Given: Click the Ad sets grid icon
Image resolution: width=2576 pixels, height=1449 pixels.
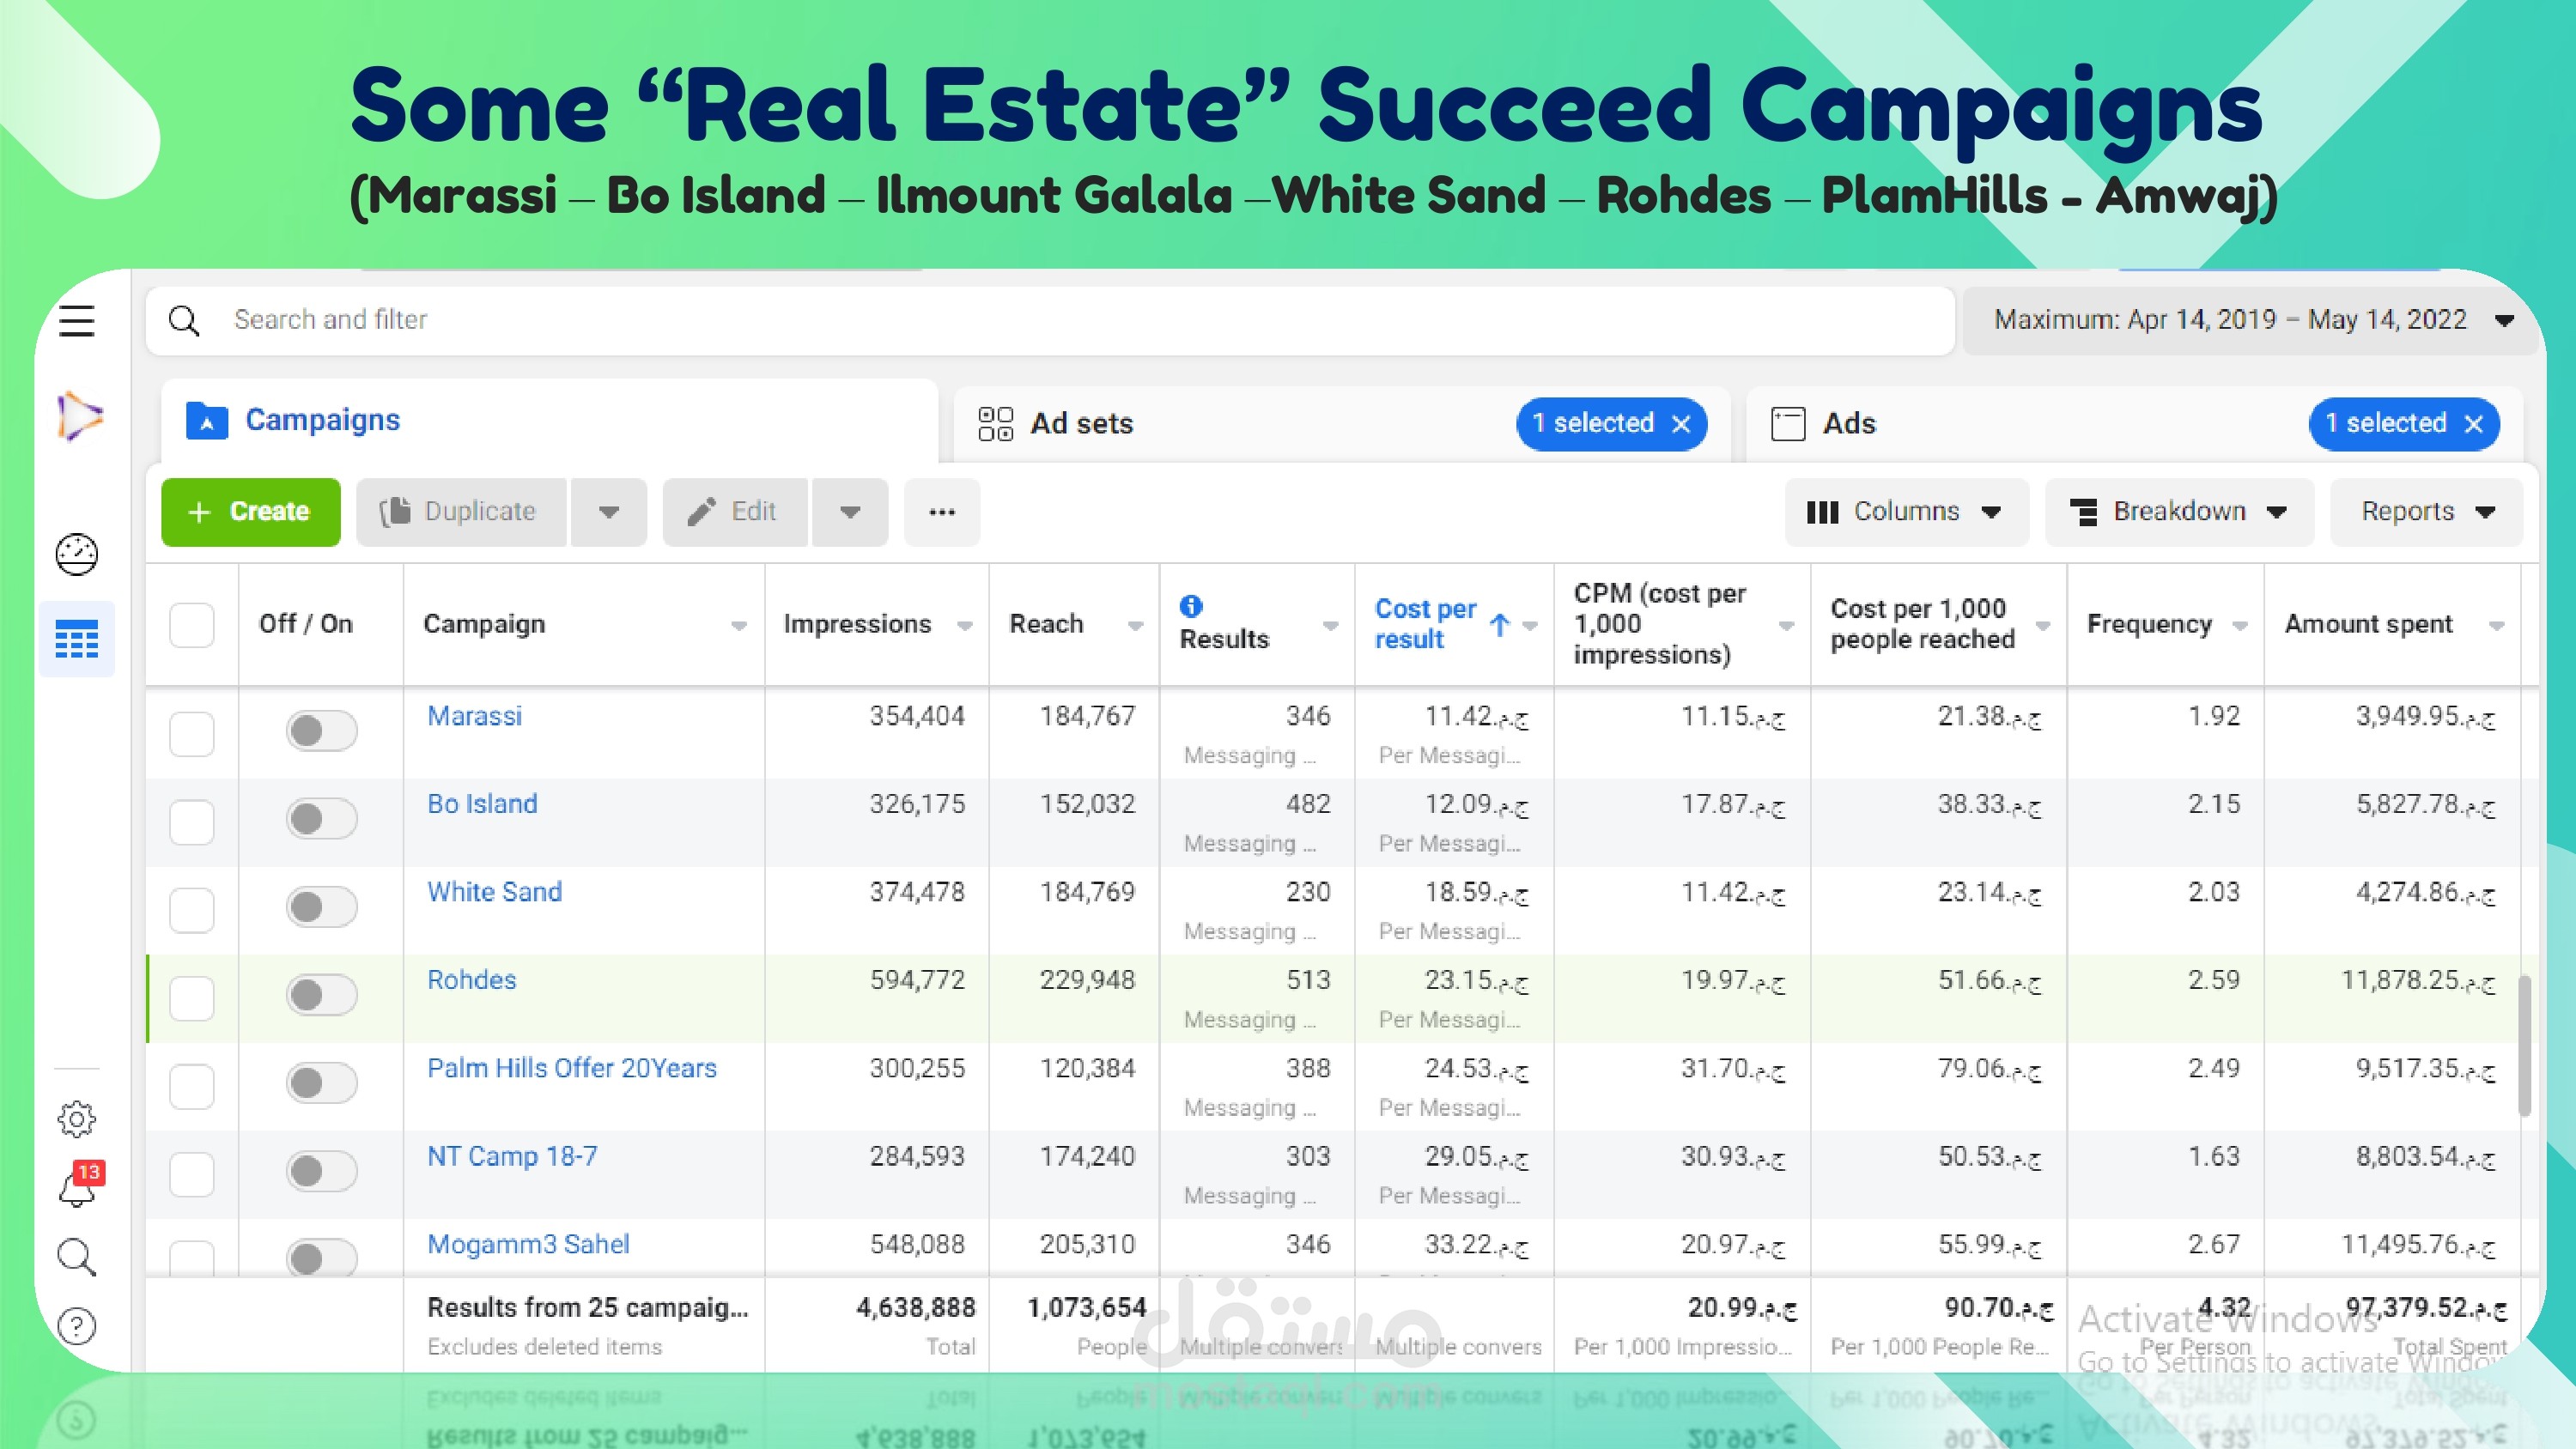Looking at the screenshot, I should click(x=995, y=424).
